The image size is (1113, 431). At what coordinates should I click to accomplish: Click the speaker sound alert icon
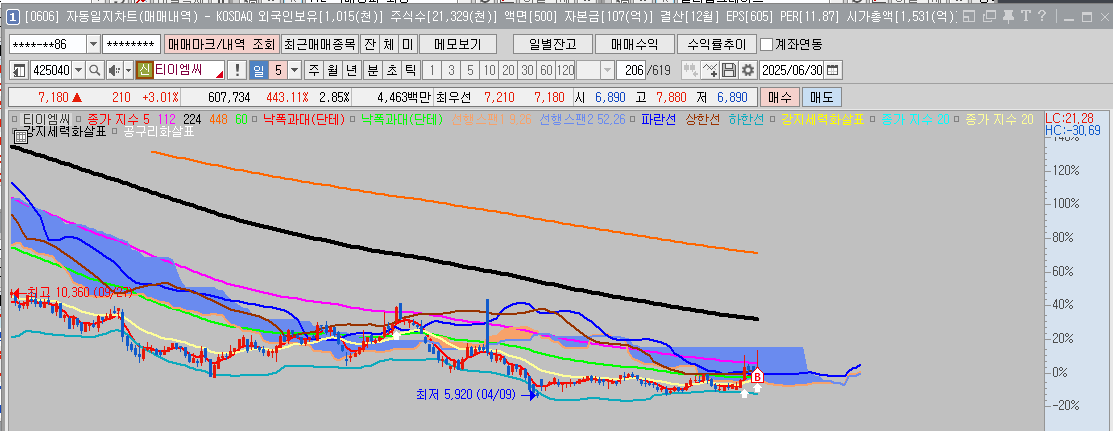[x=114, y=70]
